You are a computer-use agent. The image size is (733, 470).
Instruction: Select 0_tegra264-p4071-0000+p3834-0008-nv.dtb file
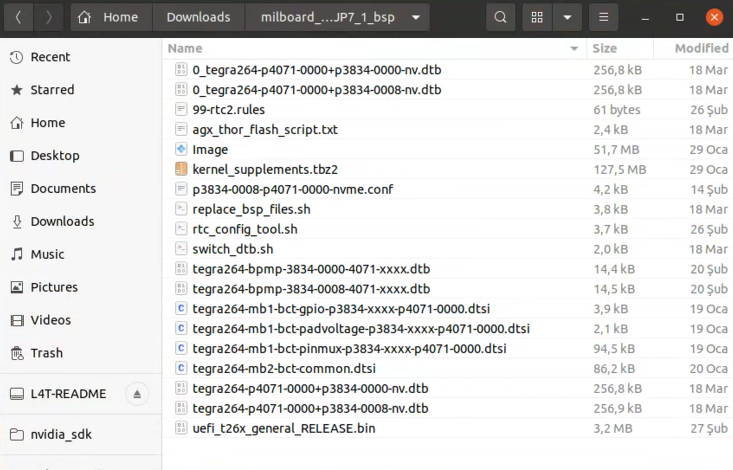point(448,90)
